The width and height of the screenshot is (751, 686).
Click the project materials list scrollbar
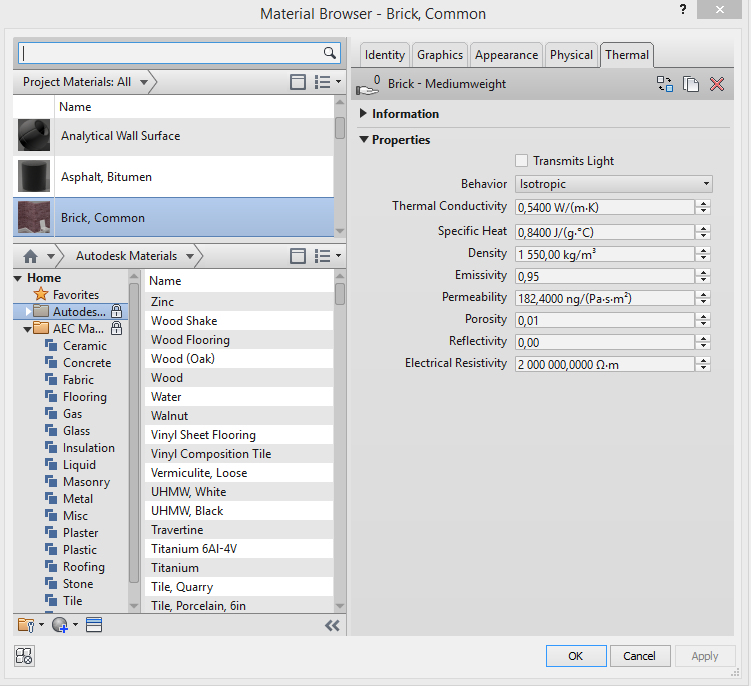tap(340, 127)
